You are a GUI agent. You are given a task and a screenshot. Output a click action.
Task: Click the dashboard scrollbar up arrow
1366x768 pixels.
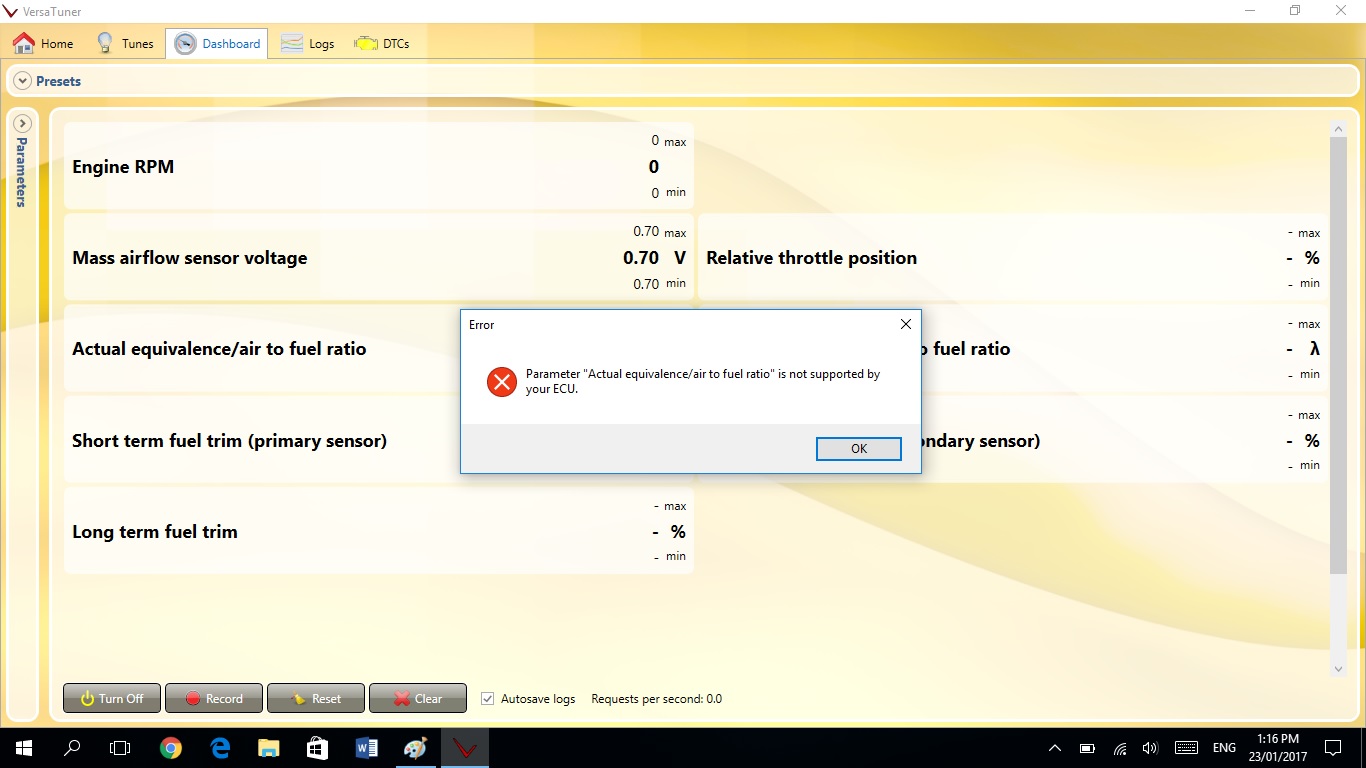pos(1339,129)
